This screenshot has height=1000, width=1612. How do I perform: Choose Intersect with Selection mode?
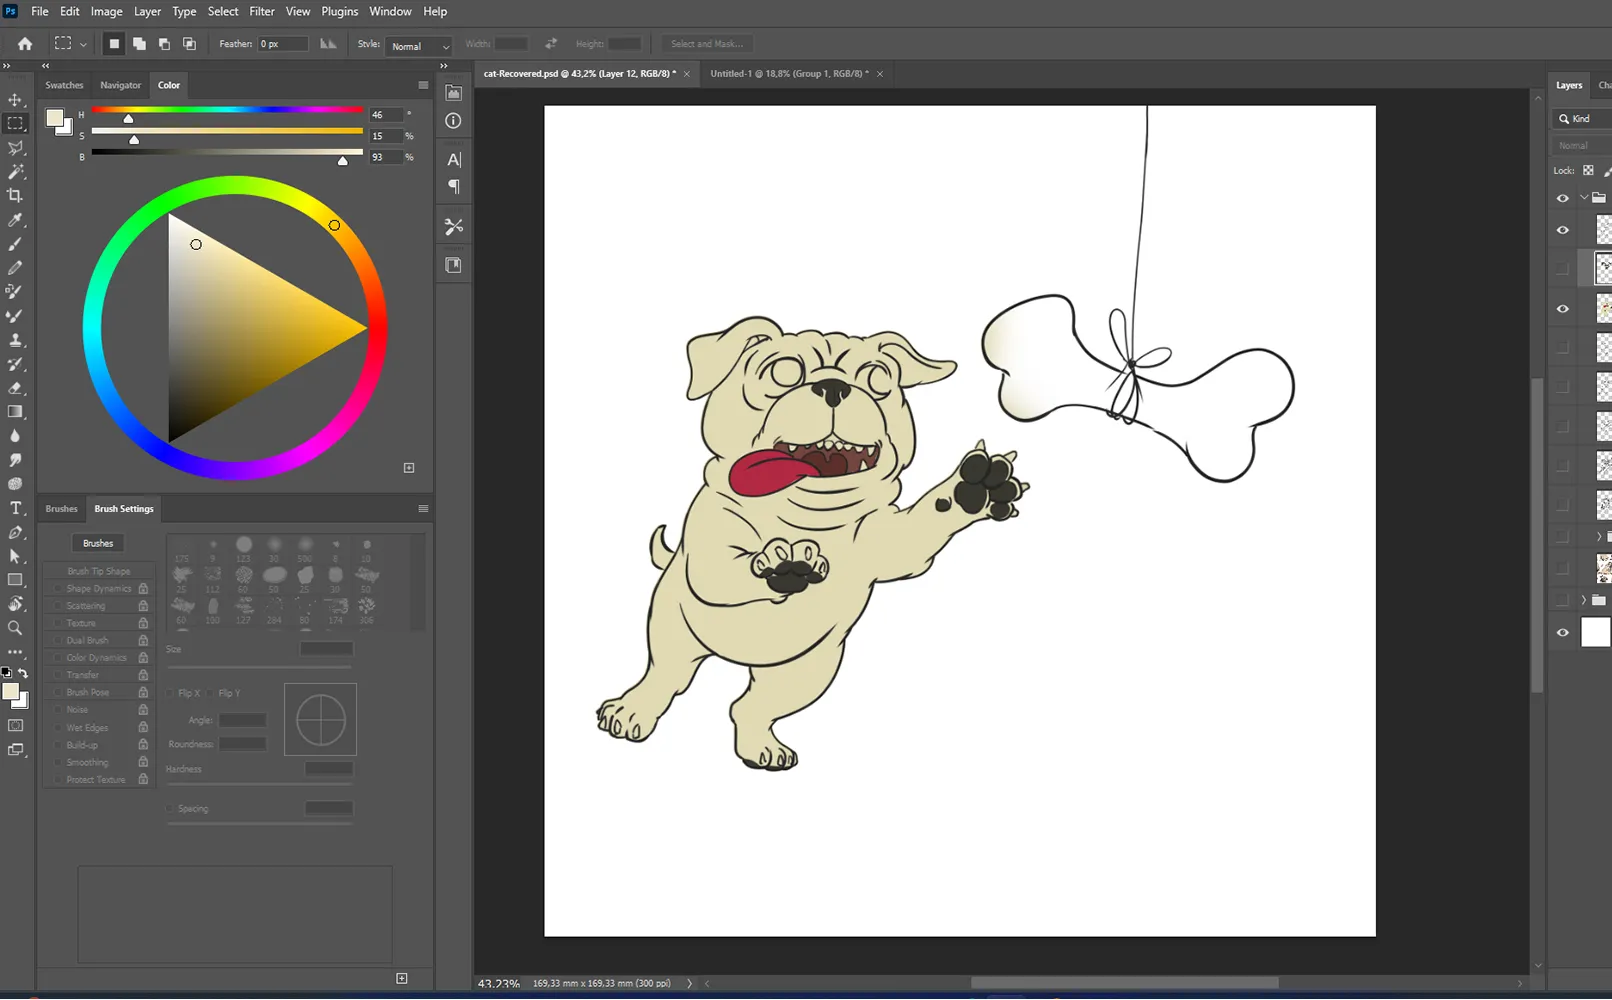pyautogui.click(x=189, y=44)
